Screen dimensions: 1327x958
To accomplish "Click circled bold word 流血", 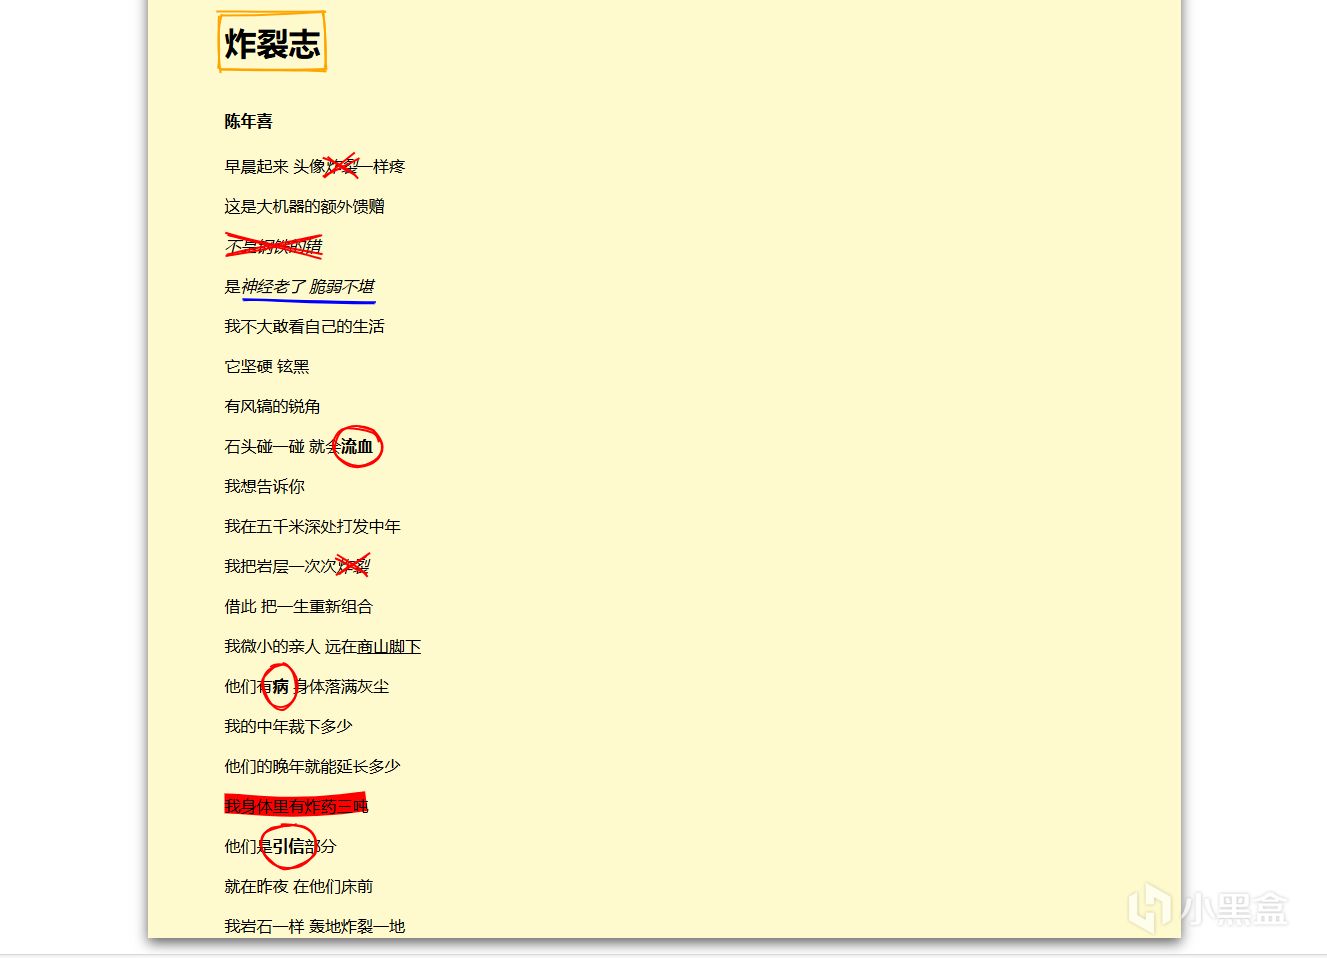I will pyautogui.click(x=357, y=446).
